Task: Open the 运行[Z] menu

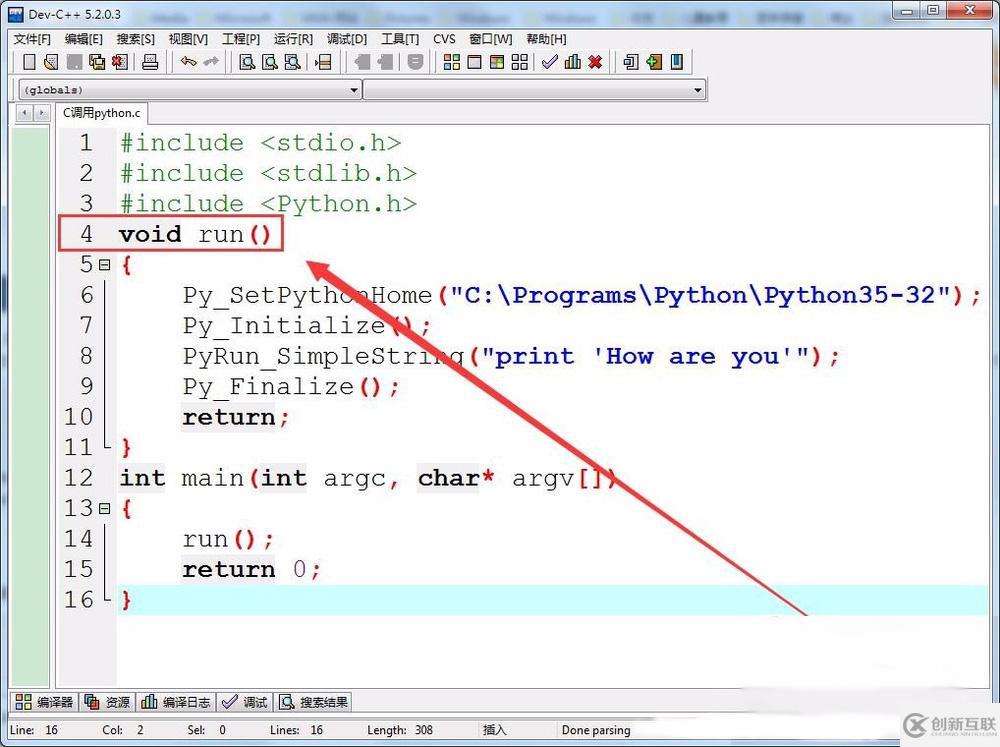Action: [291, 38]
